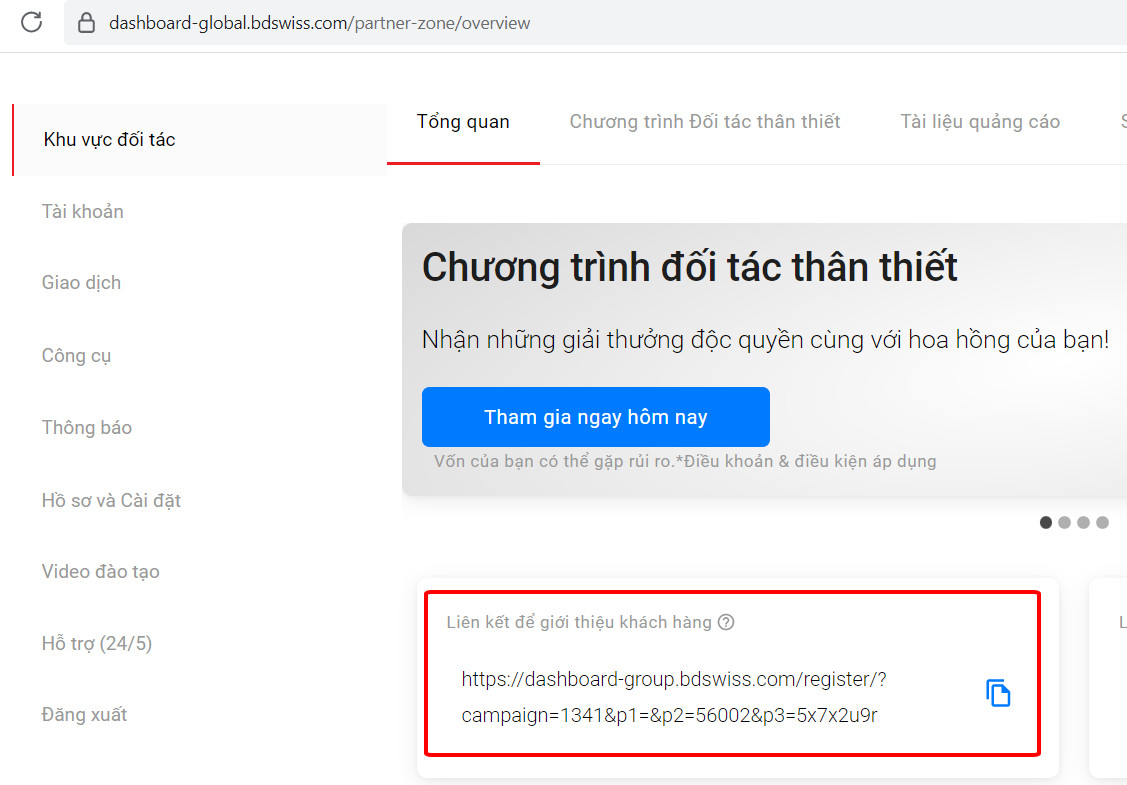The image size is (1127, 785).
Task: Open Hồ sơ và Cài đặt
Action: [x=111, y=500]
